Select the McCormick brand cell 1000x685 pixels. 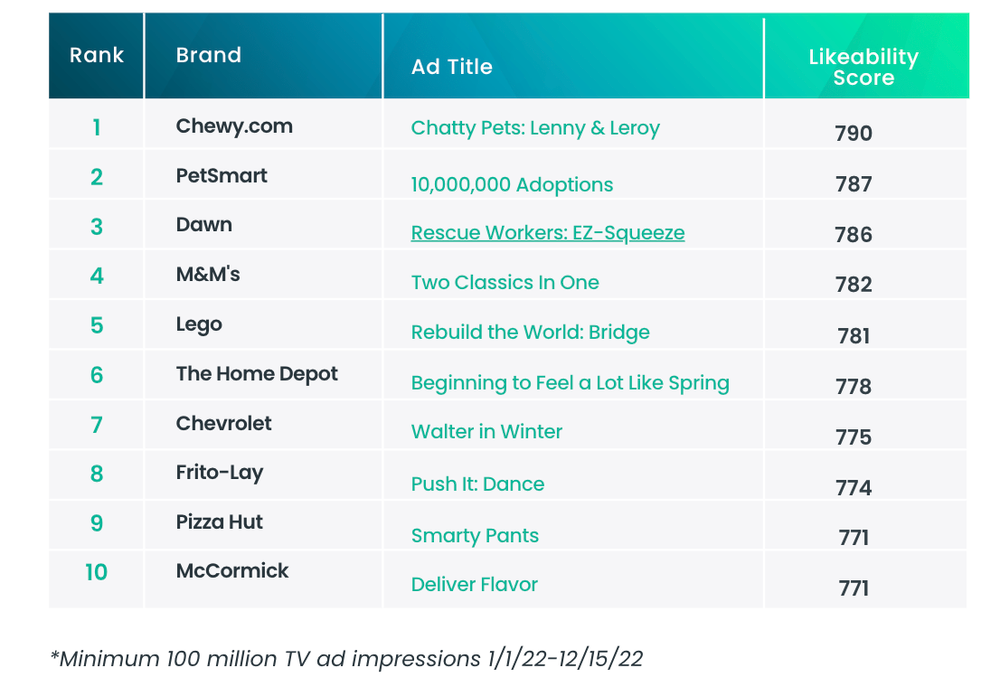[232, 571]
